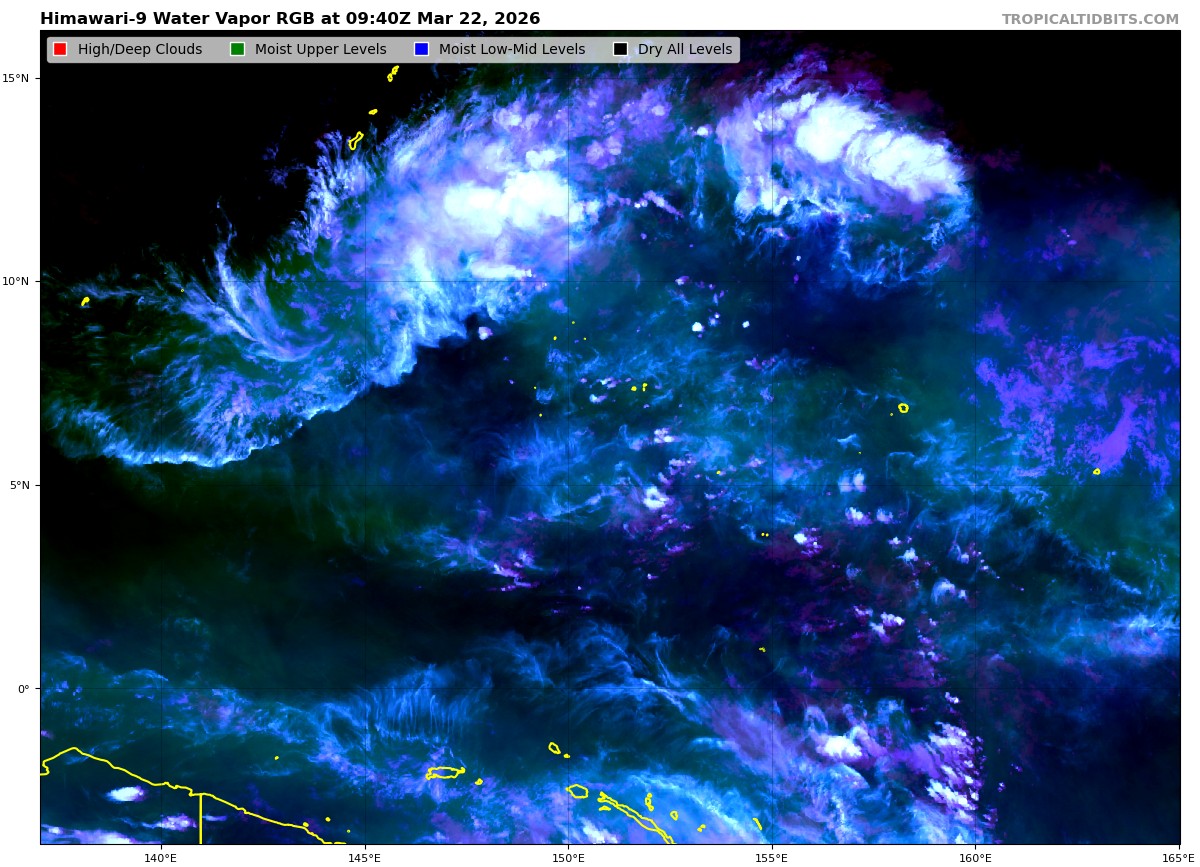
Task: Click the black Dry All Levels swatch
Action: (620, 50)
